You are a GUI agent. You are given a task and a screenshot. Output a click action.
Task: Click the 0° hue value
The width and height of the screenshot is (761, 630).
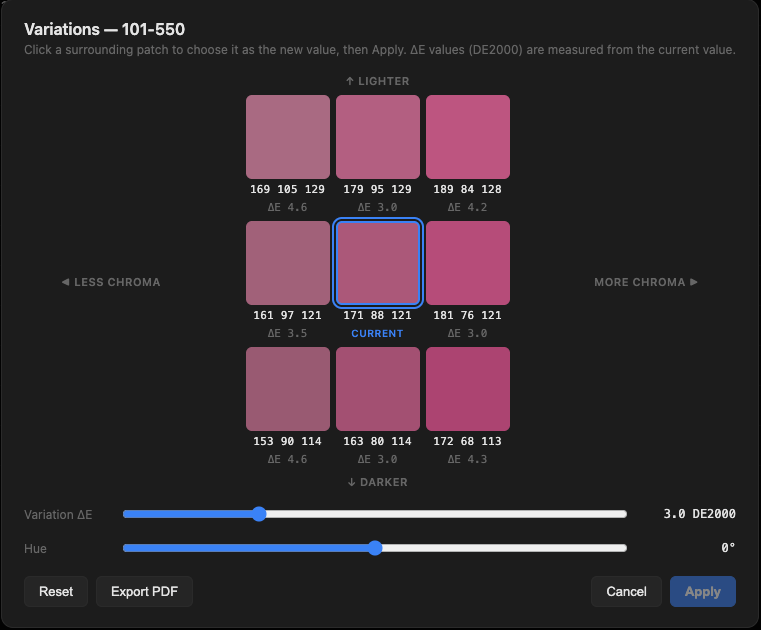[x=728, y=548]
